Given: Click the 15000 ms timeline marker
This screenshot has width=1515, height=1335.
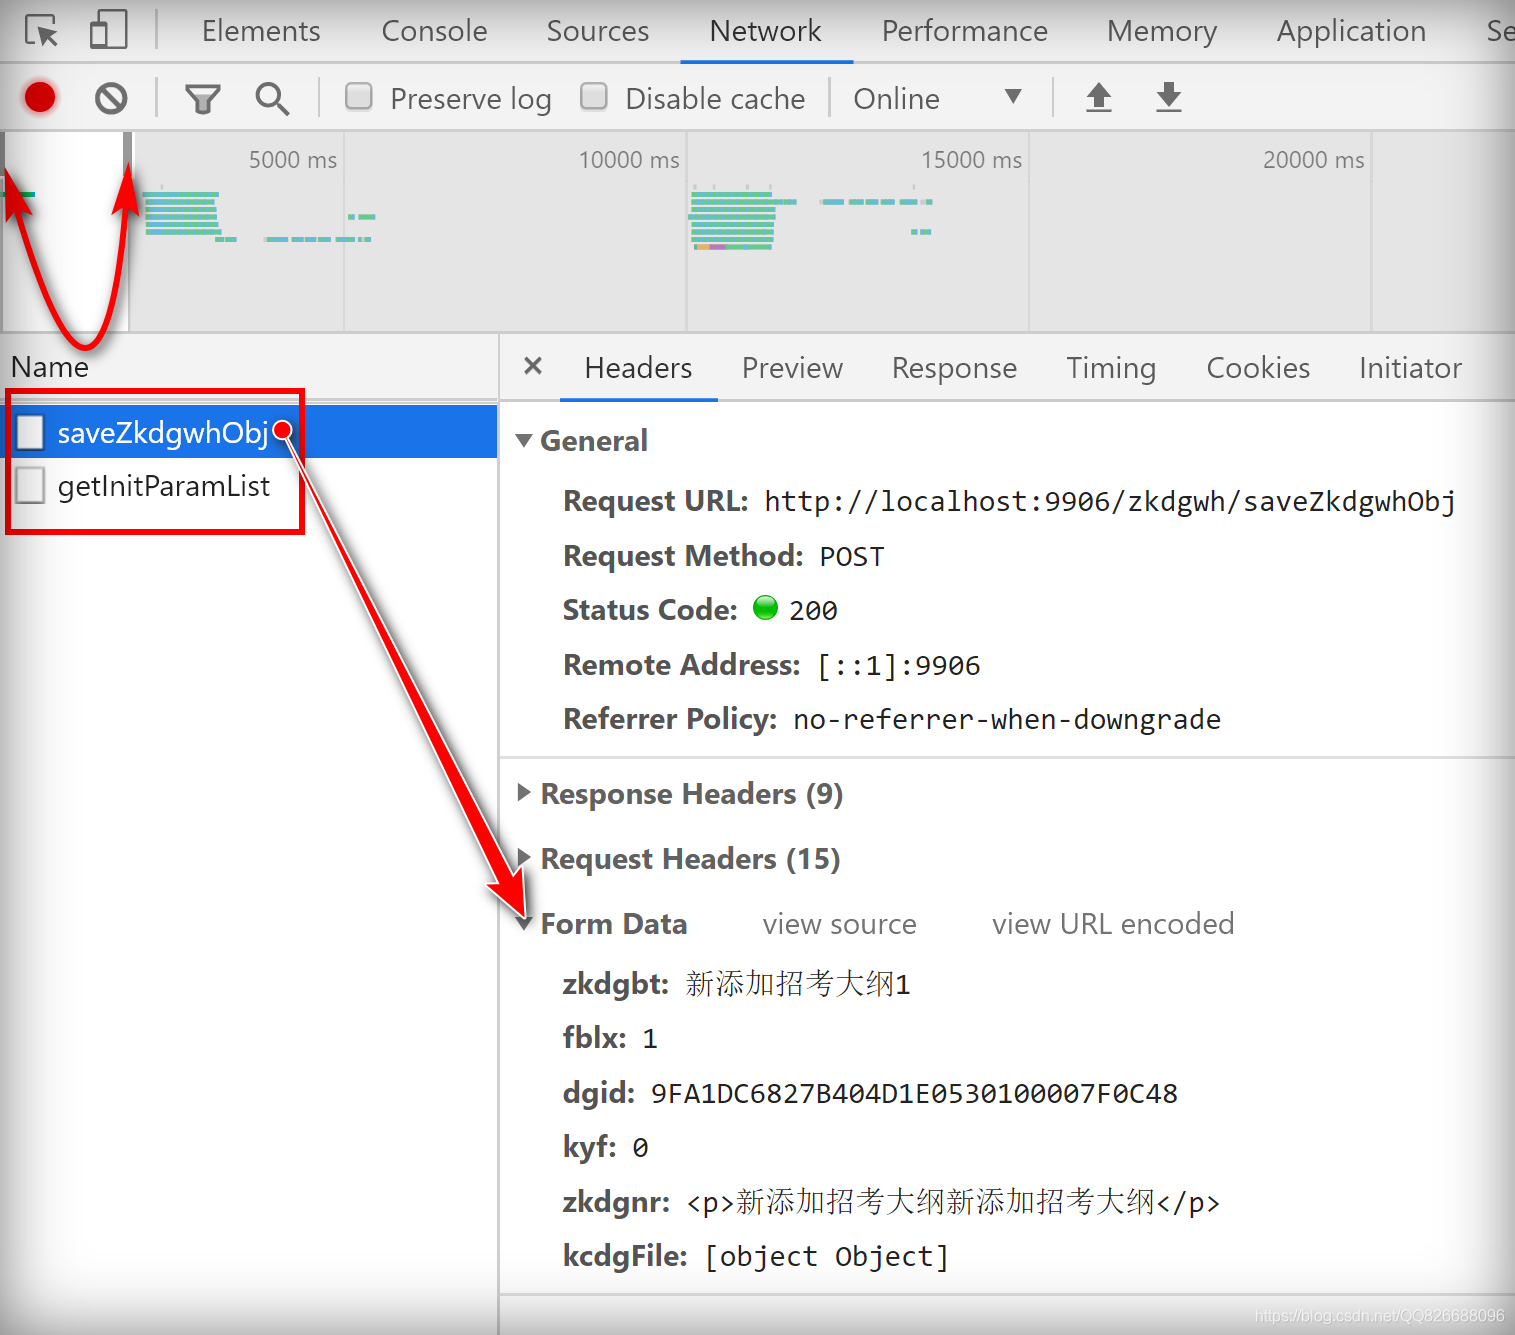Looking at the screenshot, I should [971, 160].
